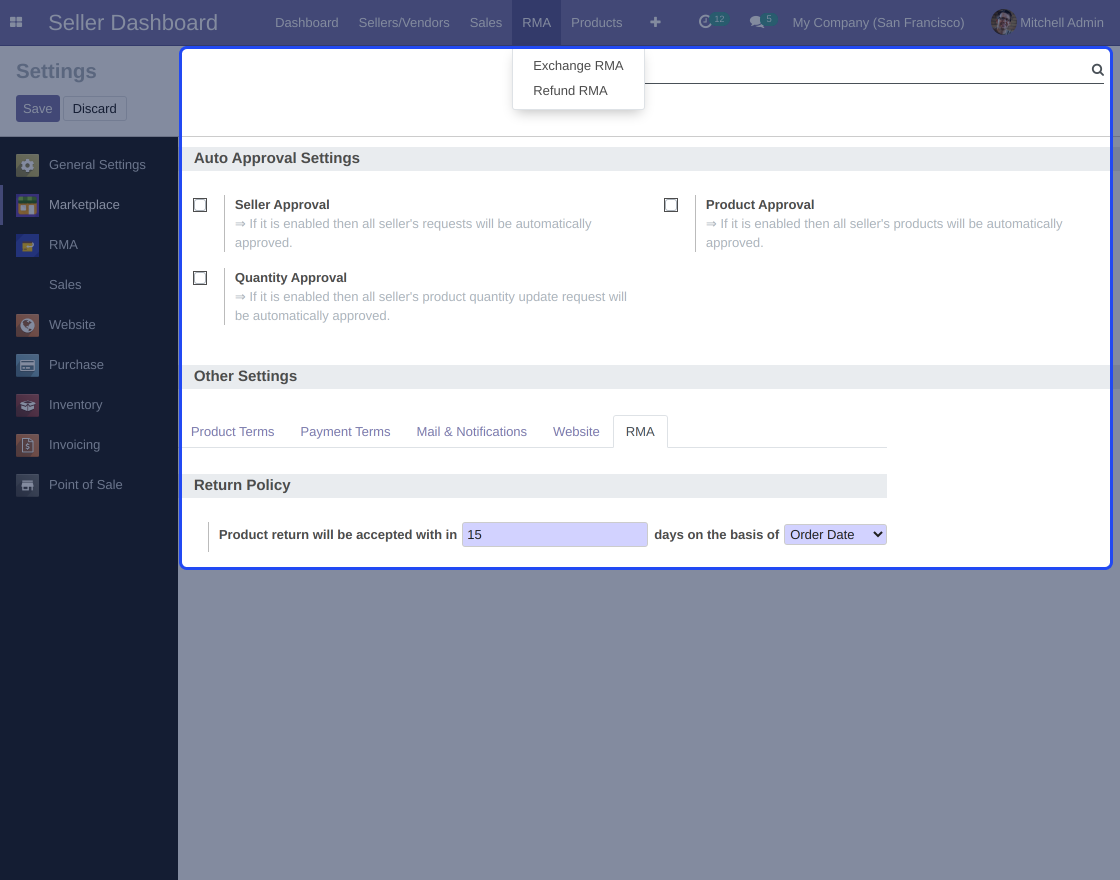Click the Other Settings heading
The height and width of the screenshot is (880, 1120).
245,376
